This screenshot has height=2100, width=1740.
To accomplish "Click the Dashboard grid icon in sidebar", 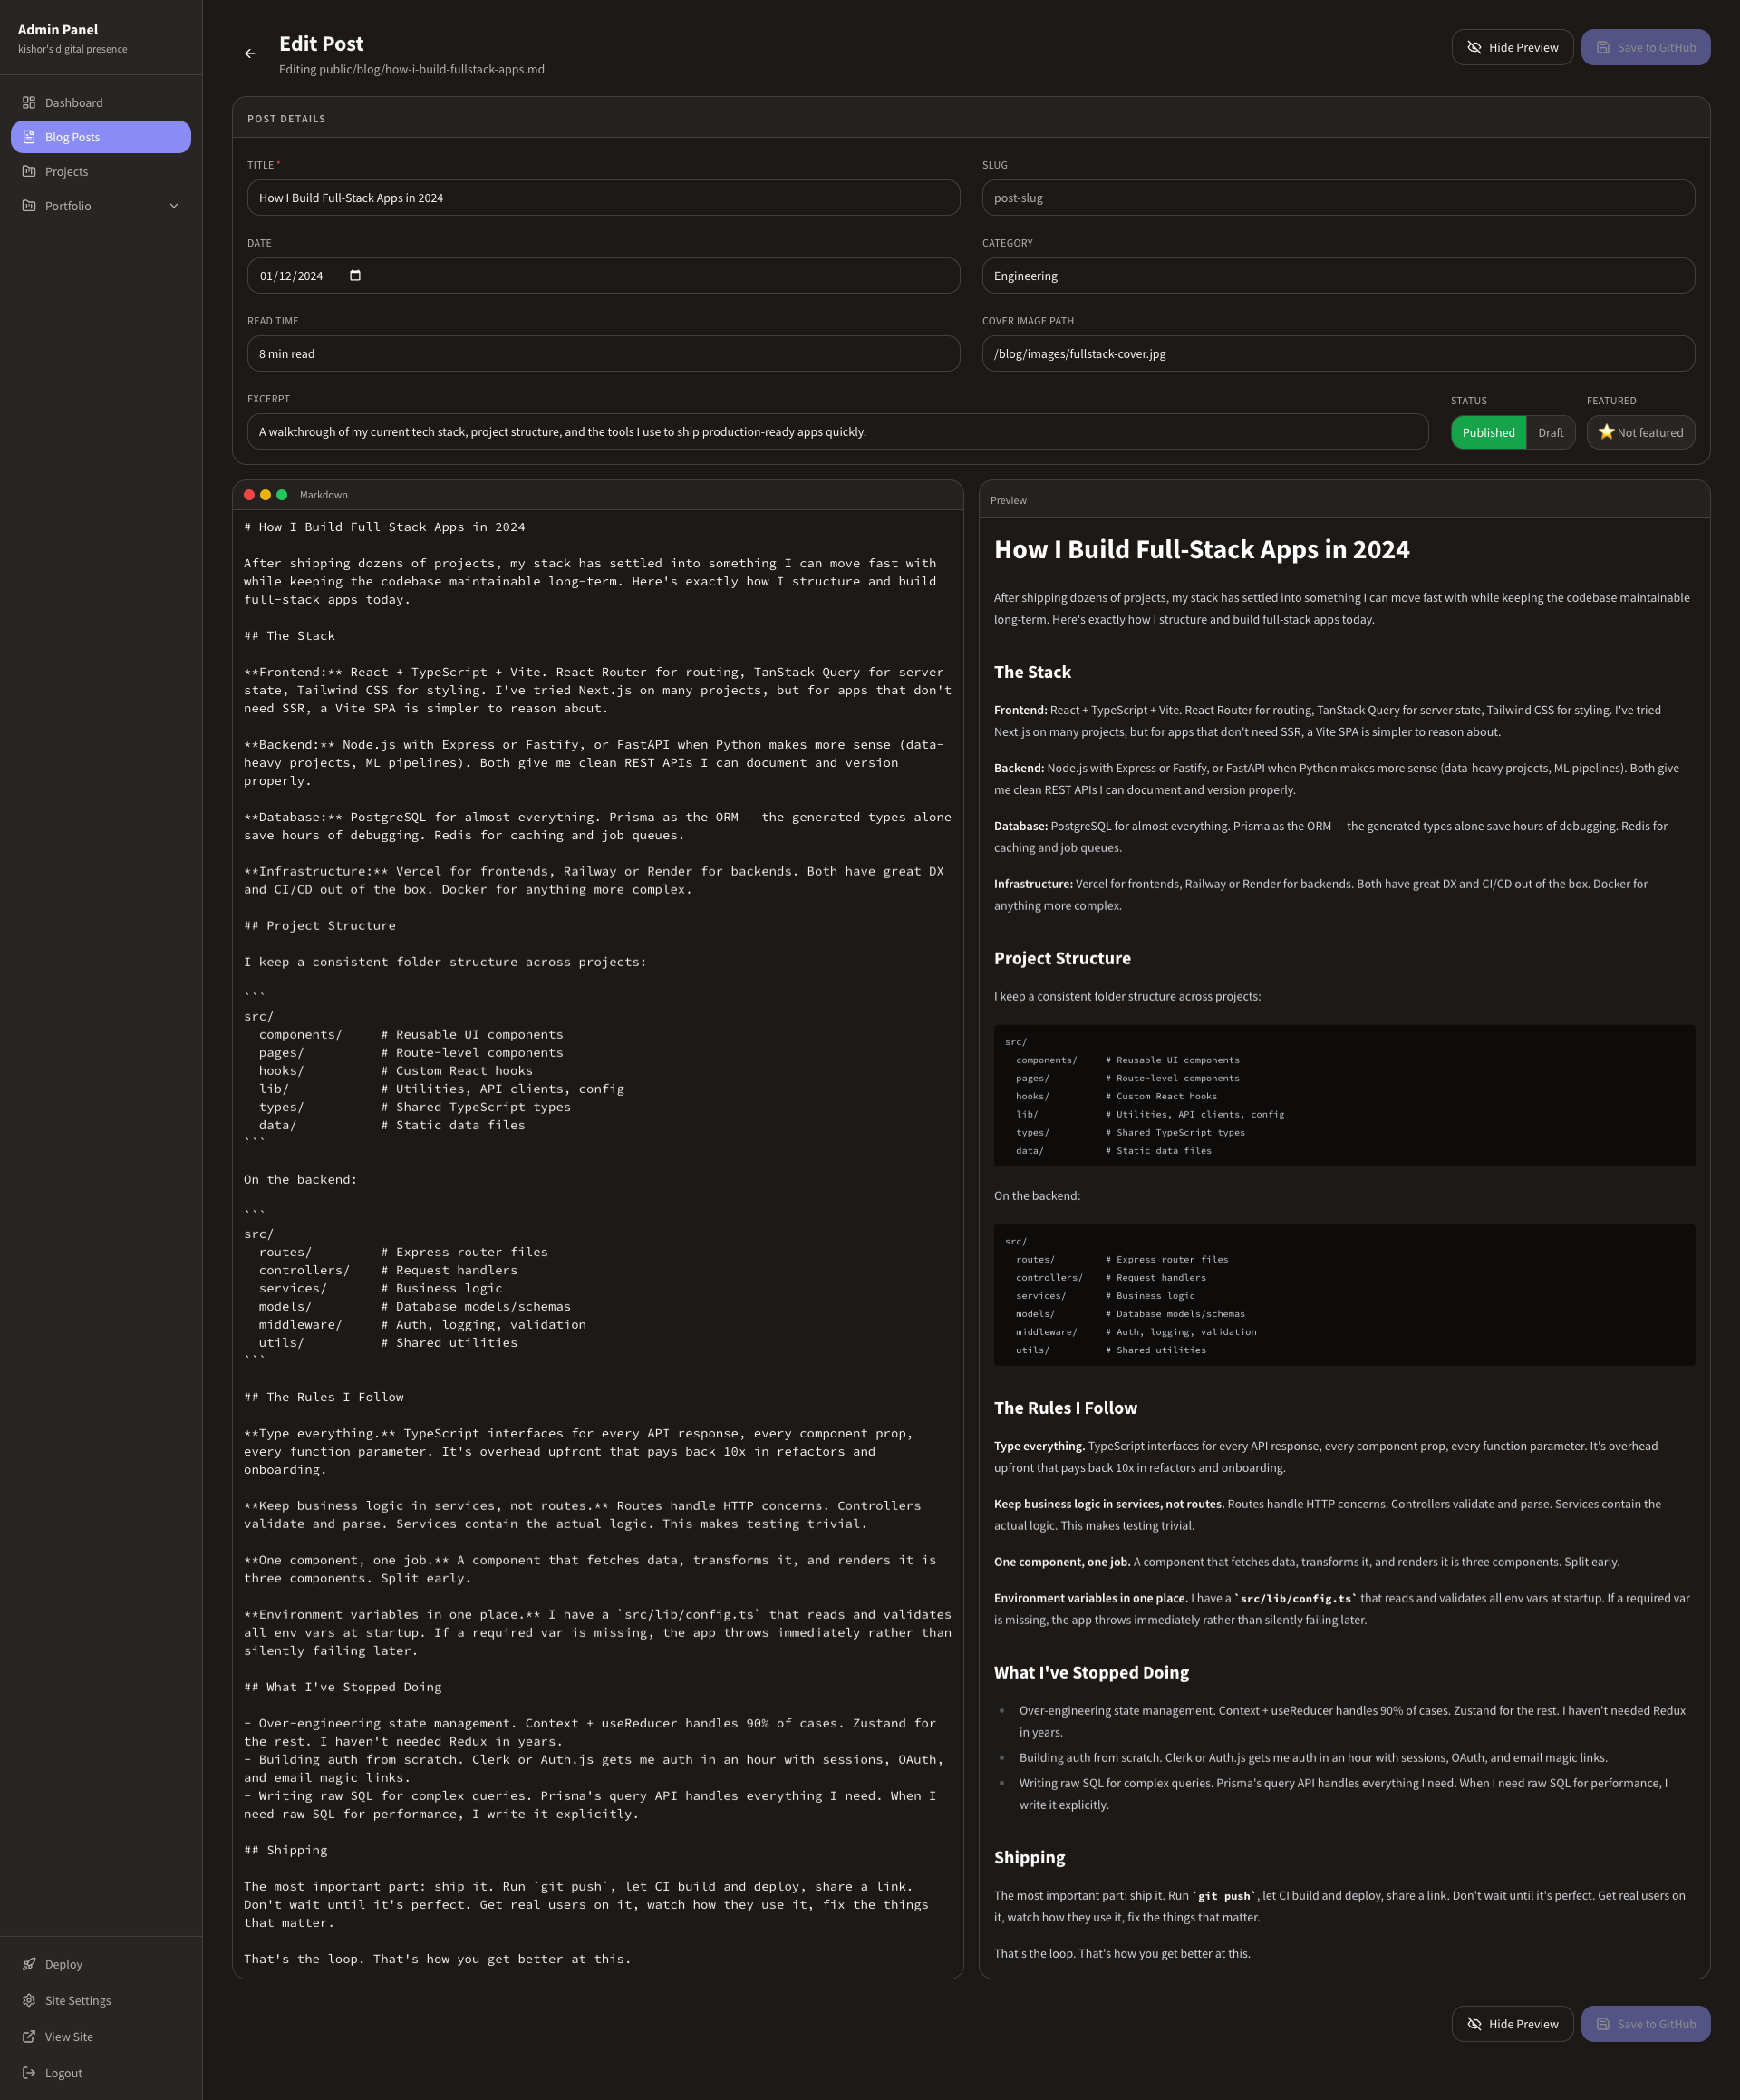I will (29, 103).
